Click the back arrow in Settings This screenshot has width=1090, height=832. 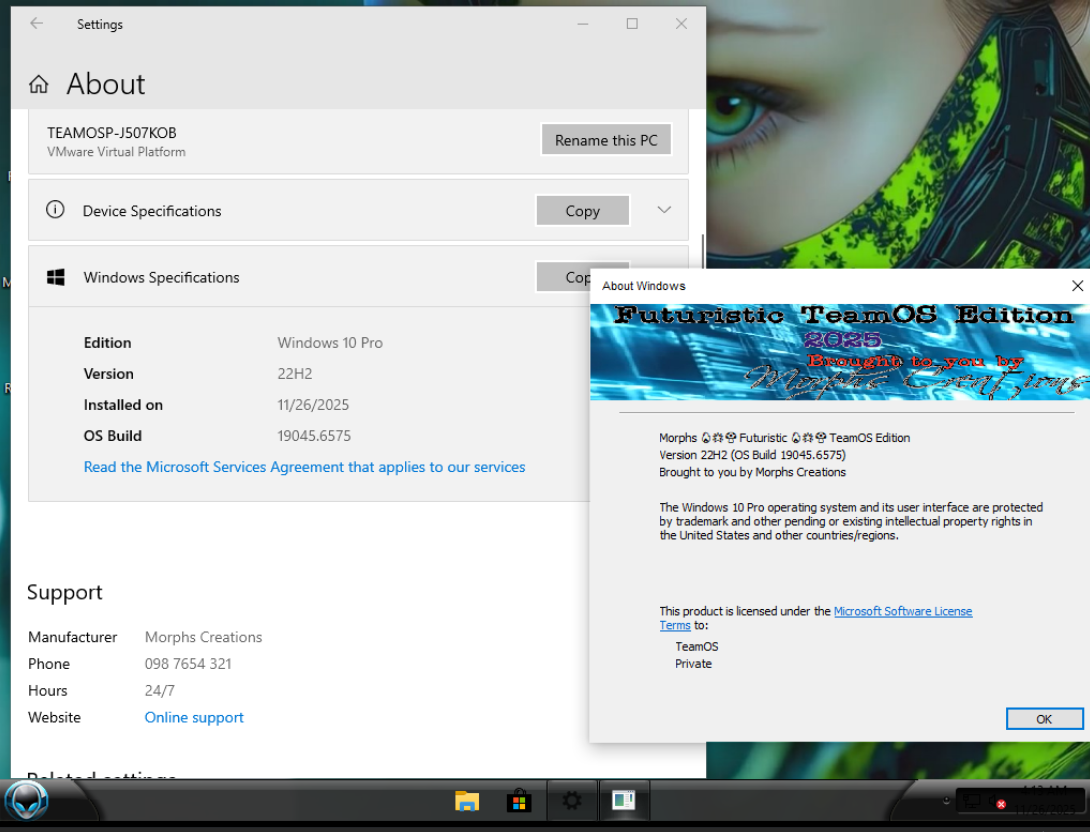point(37,24)
